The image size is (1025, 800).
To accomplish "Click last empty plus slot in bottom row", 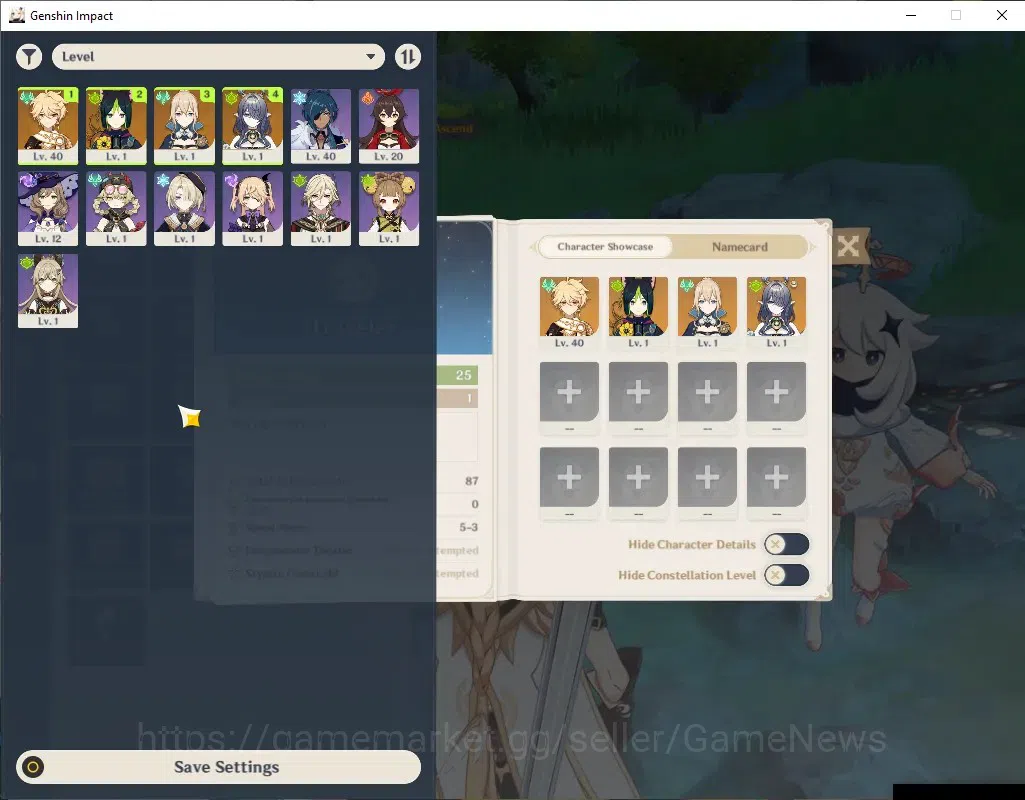I will click(776, 477).
